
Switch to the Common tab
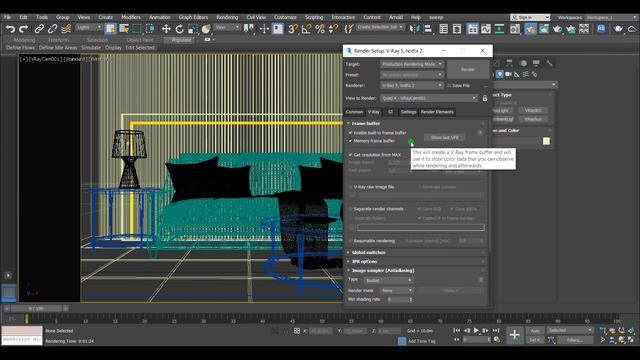(x=354, y=112)
